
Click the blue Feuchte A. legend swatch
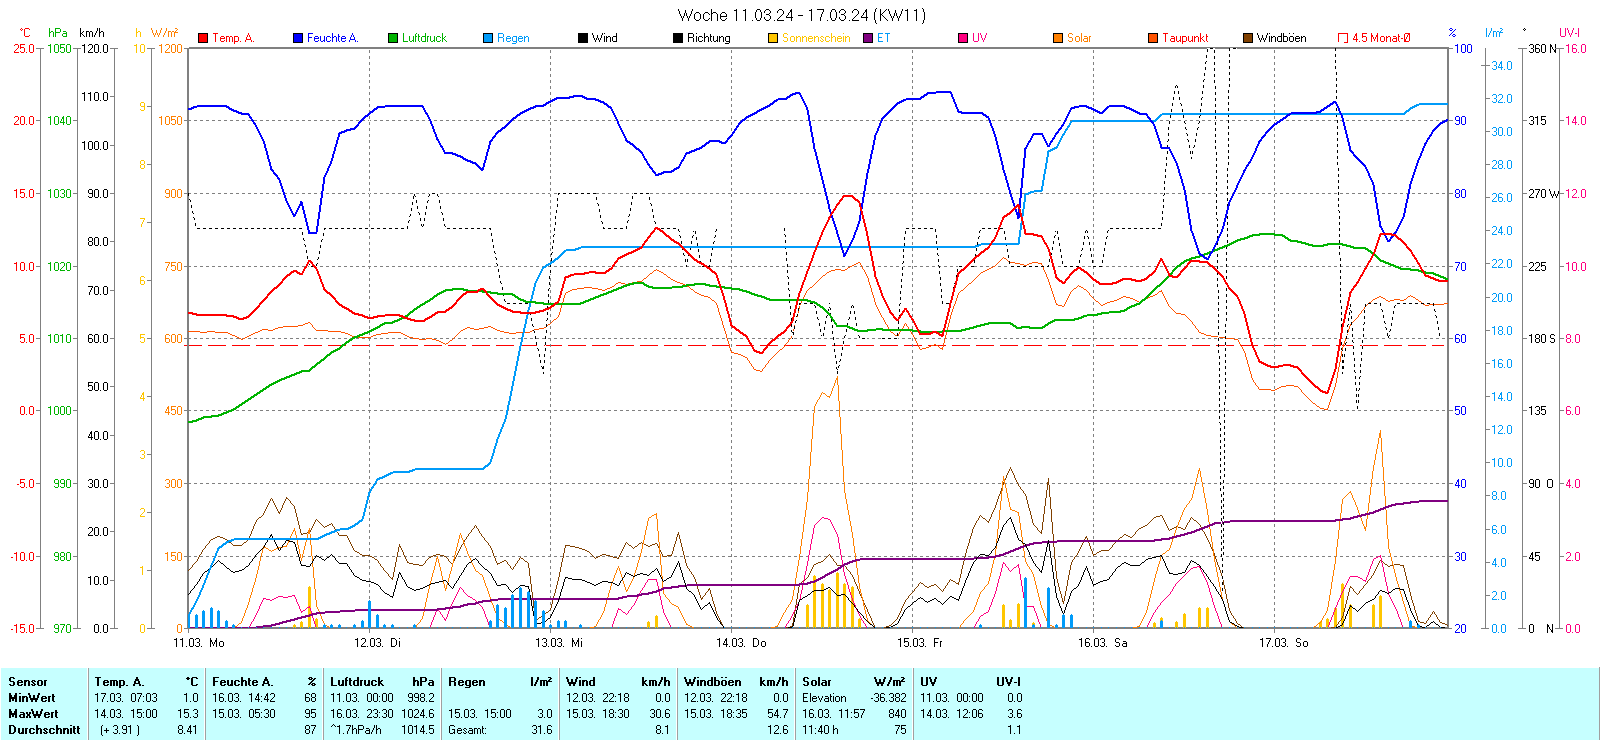click(298, 38)
